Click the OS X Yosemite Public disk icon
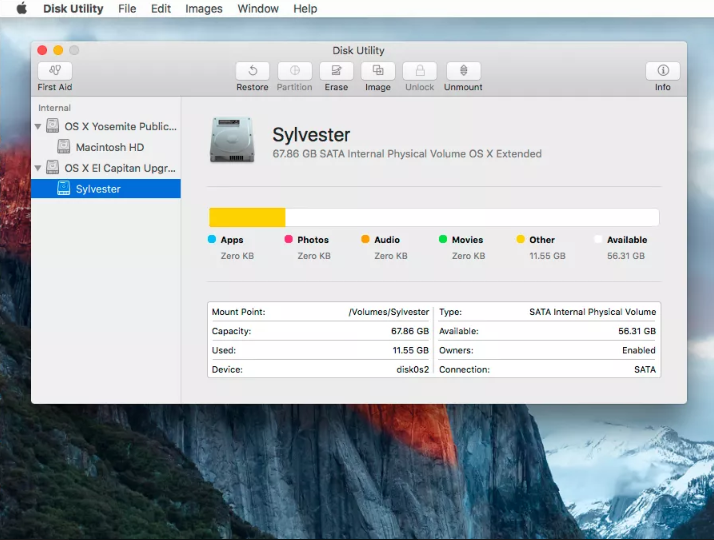 (52, 126)
